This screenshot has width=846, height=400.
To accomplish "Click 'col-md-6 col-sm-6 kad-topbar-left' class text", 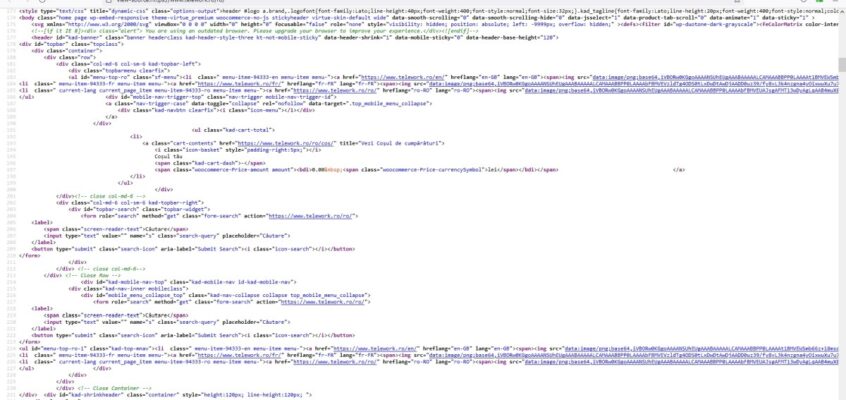I will [146, 64].
